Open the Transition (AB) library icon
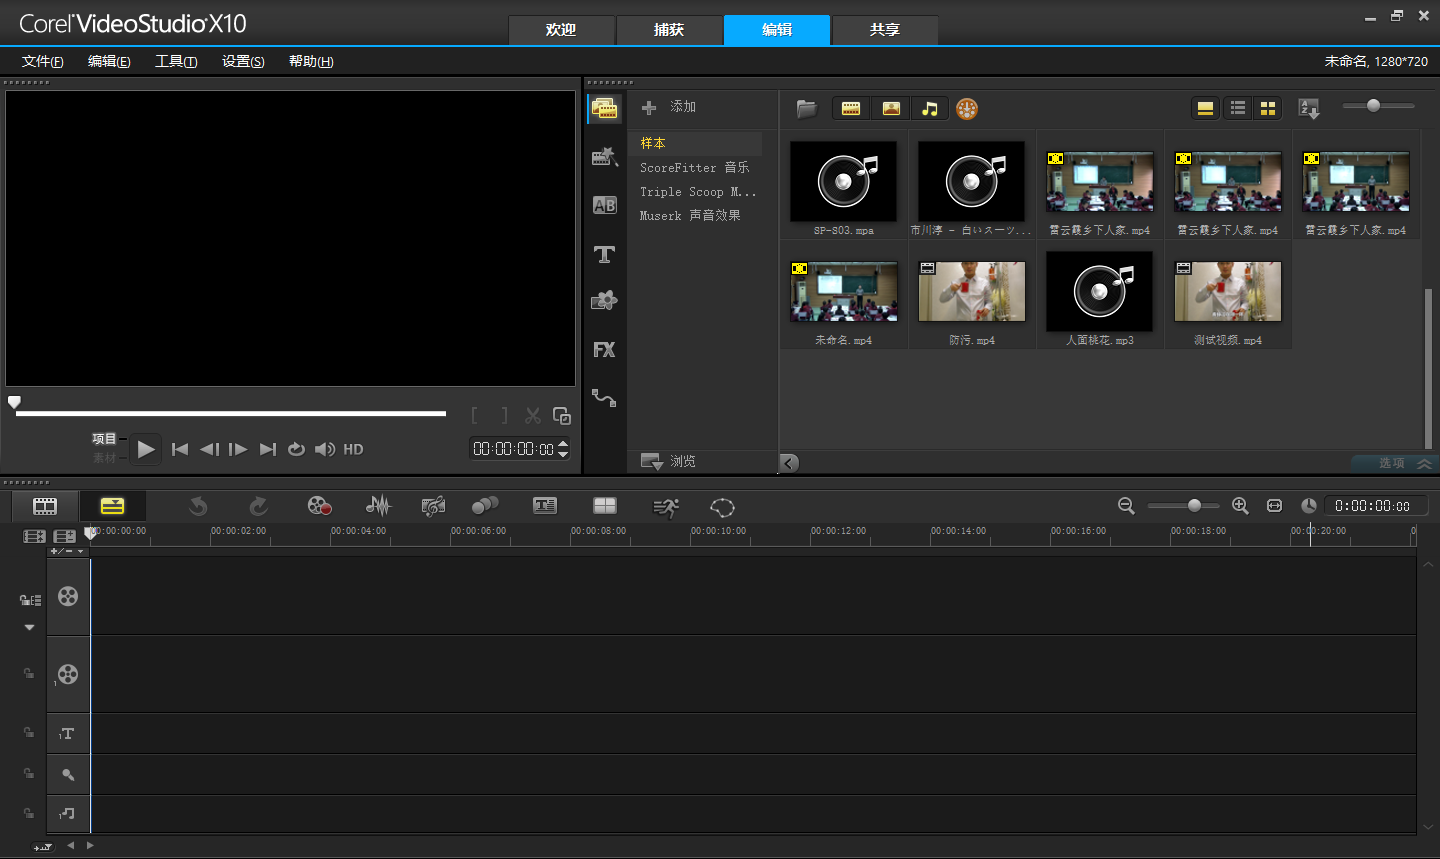This screenshot has height=859, width=1440. pyautogui.click(x=604, y=205)
